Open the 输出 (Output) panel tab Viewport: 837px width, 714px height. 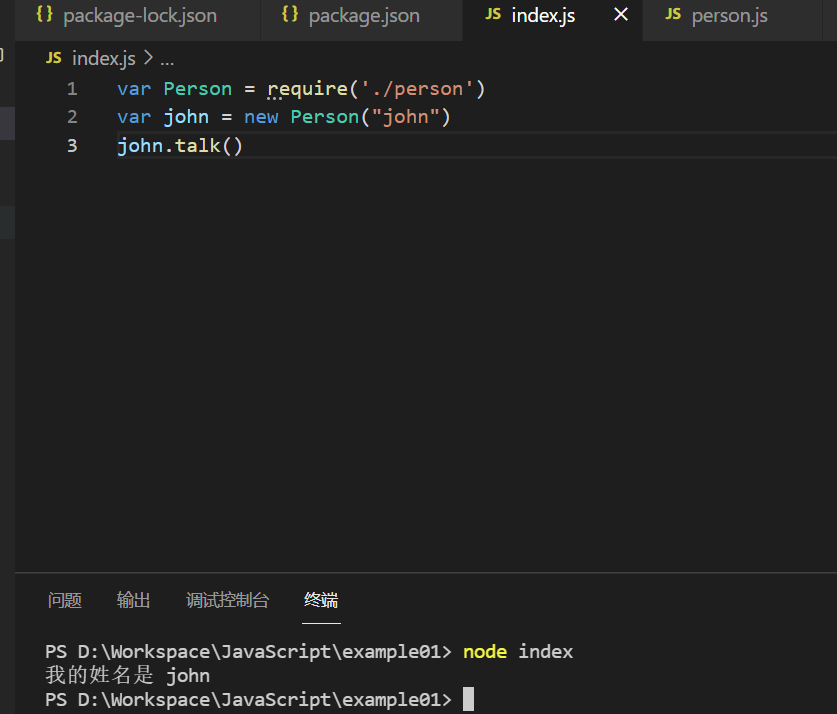coord(133,600)
